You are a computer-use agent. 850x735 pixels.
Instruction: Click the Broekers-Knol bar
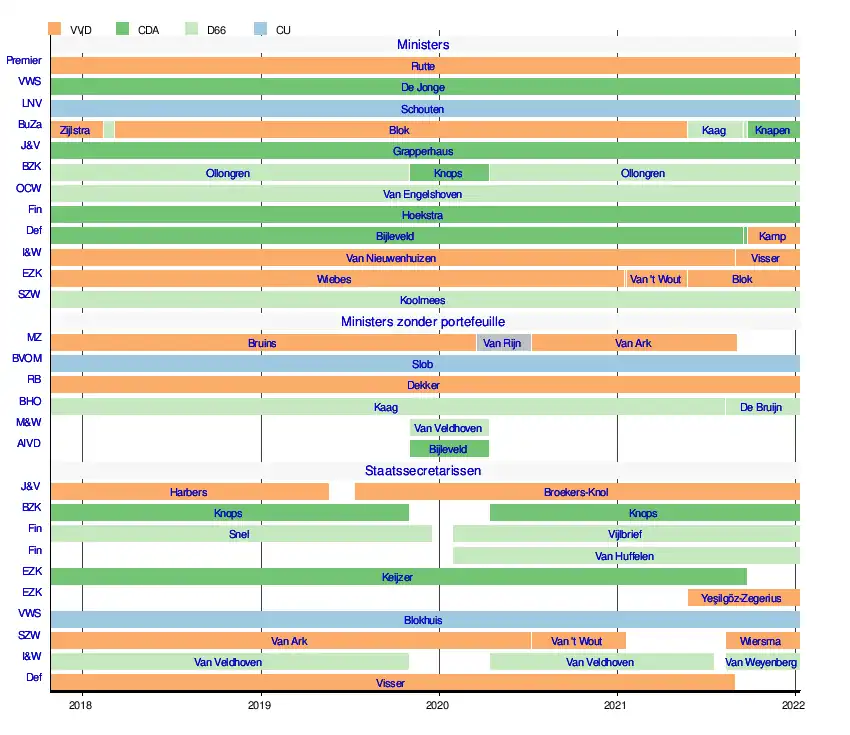[576, 492]
